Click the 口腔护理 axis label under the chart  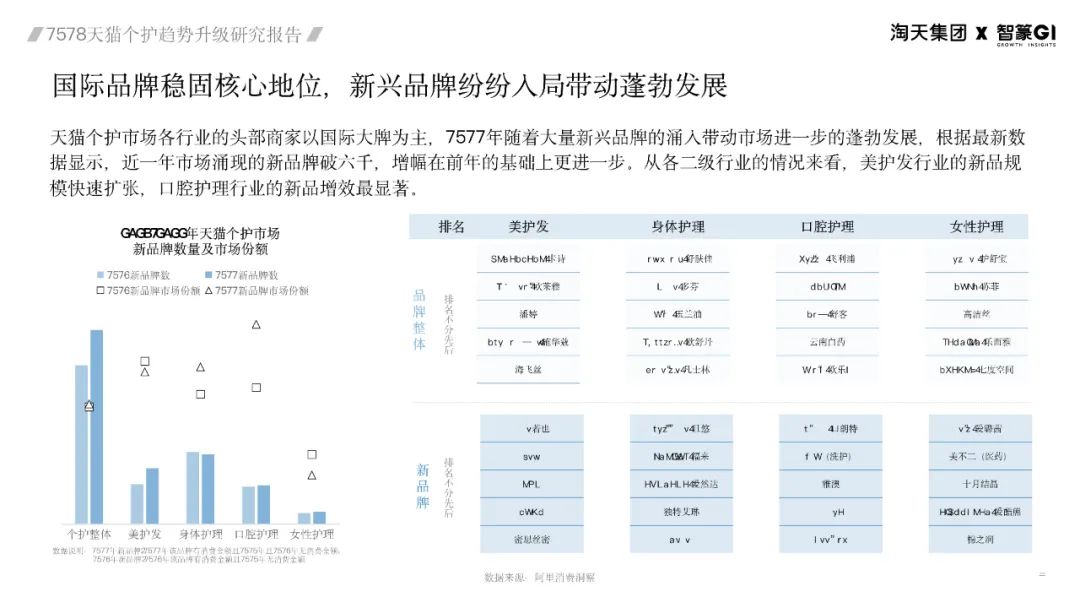pyautogui.click(x=256, y=534)
